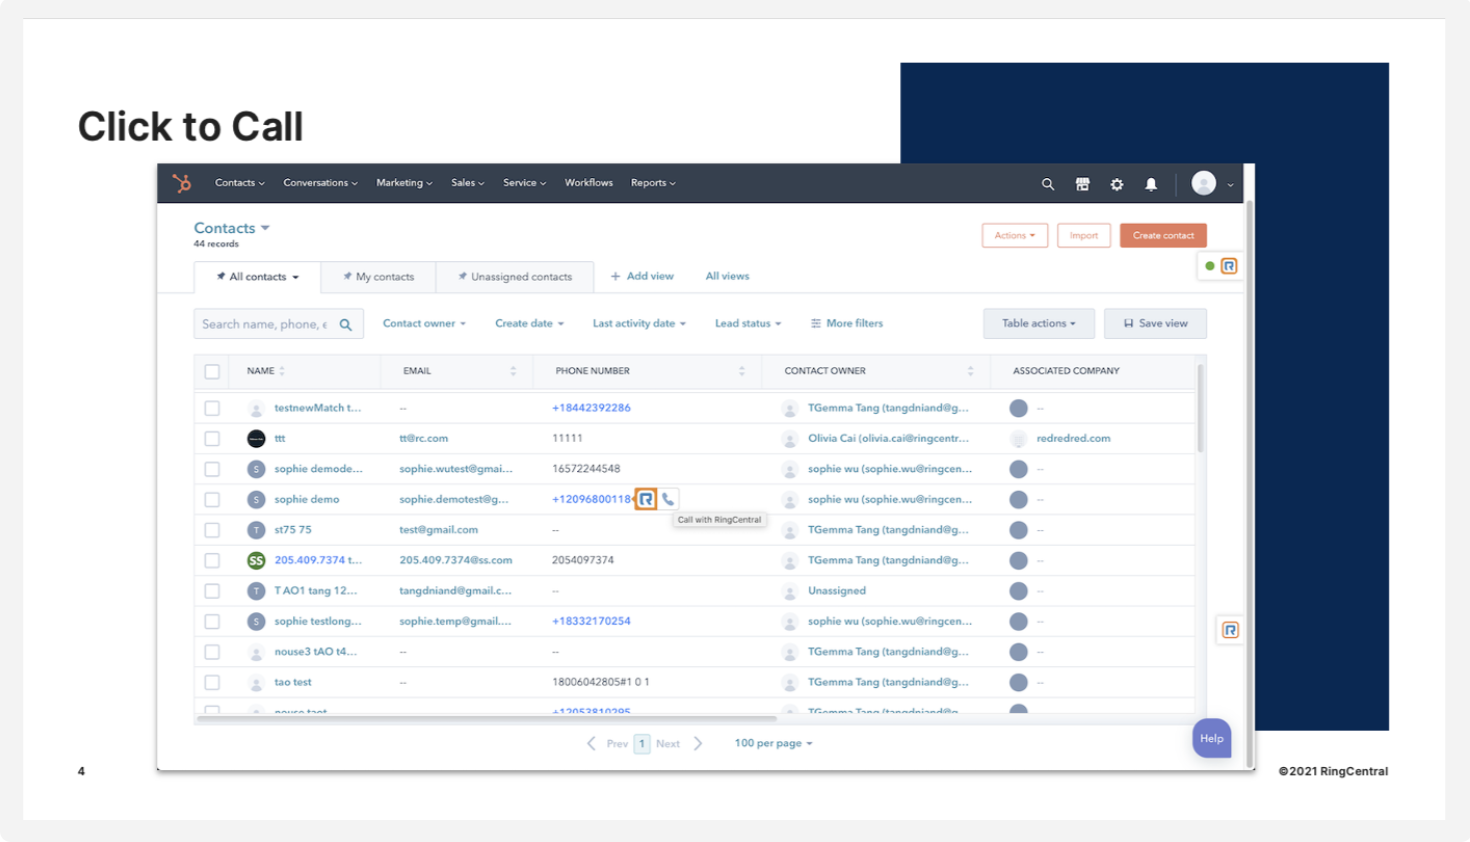
Task: Open the marketplace icon in top bar
Action: 1082,184
